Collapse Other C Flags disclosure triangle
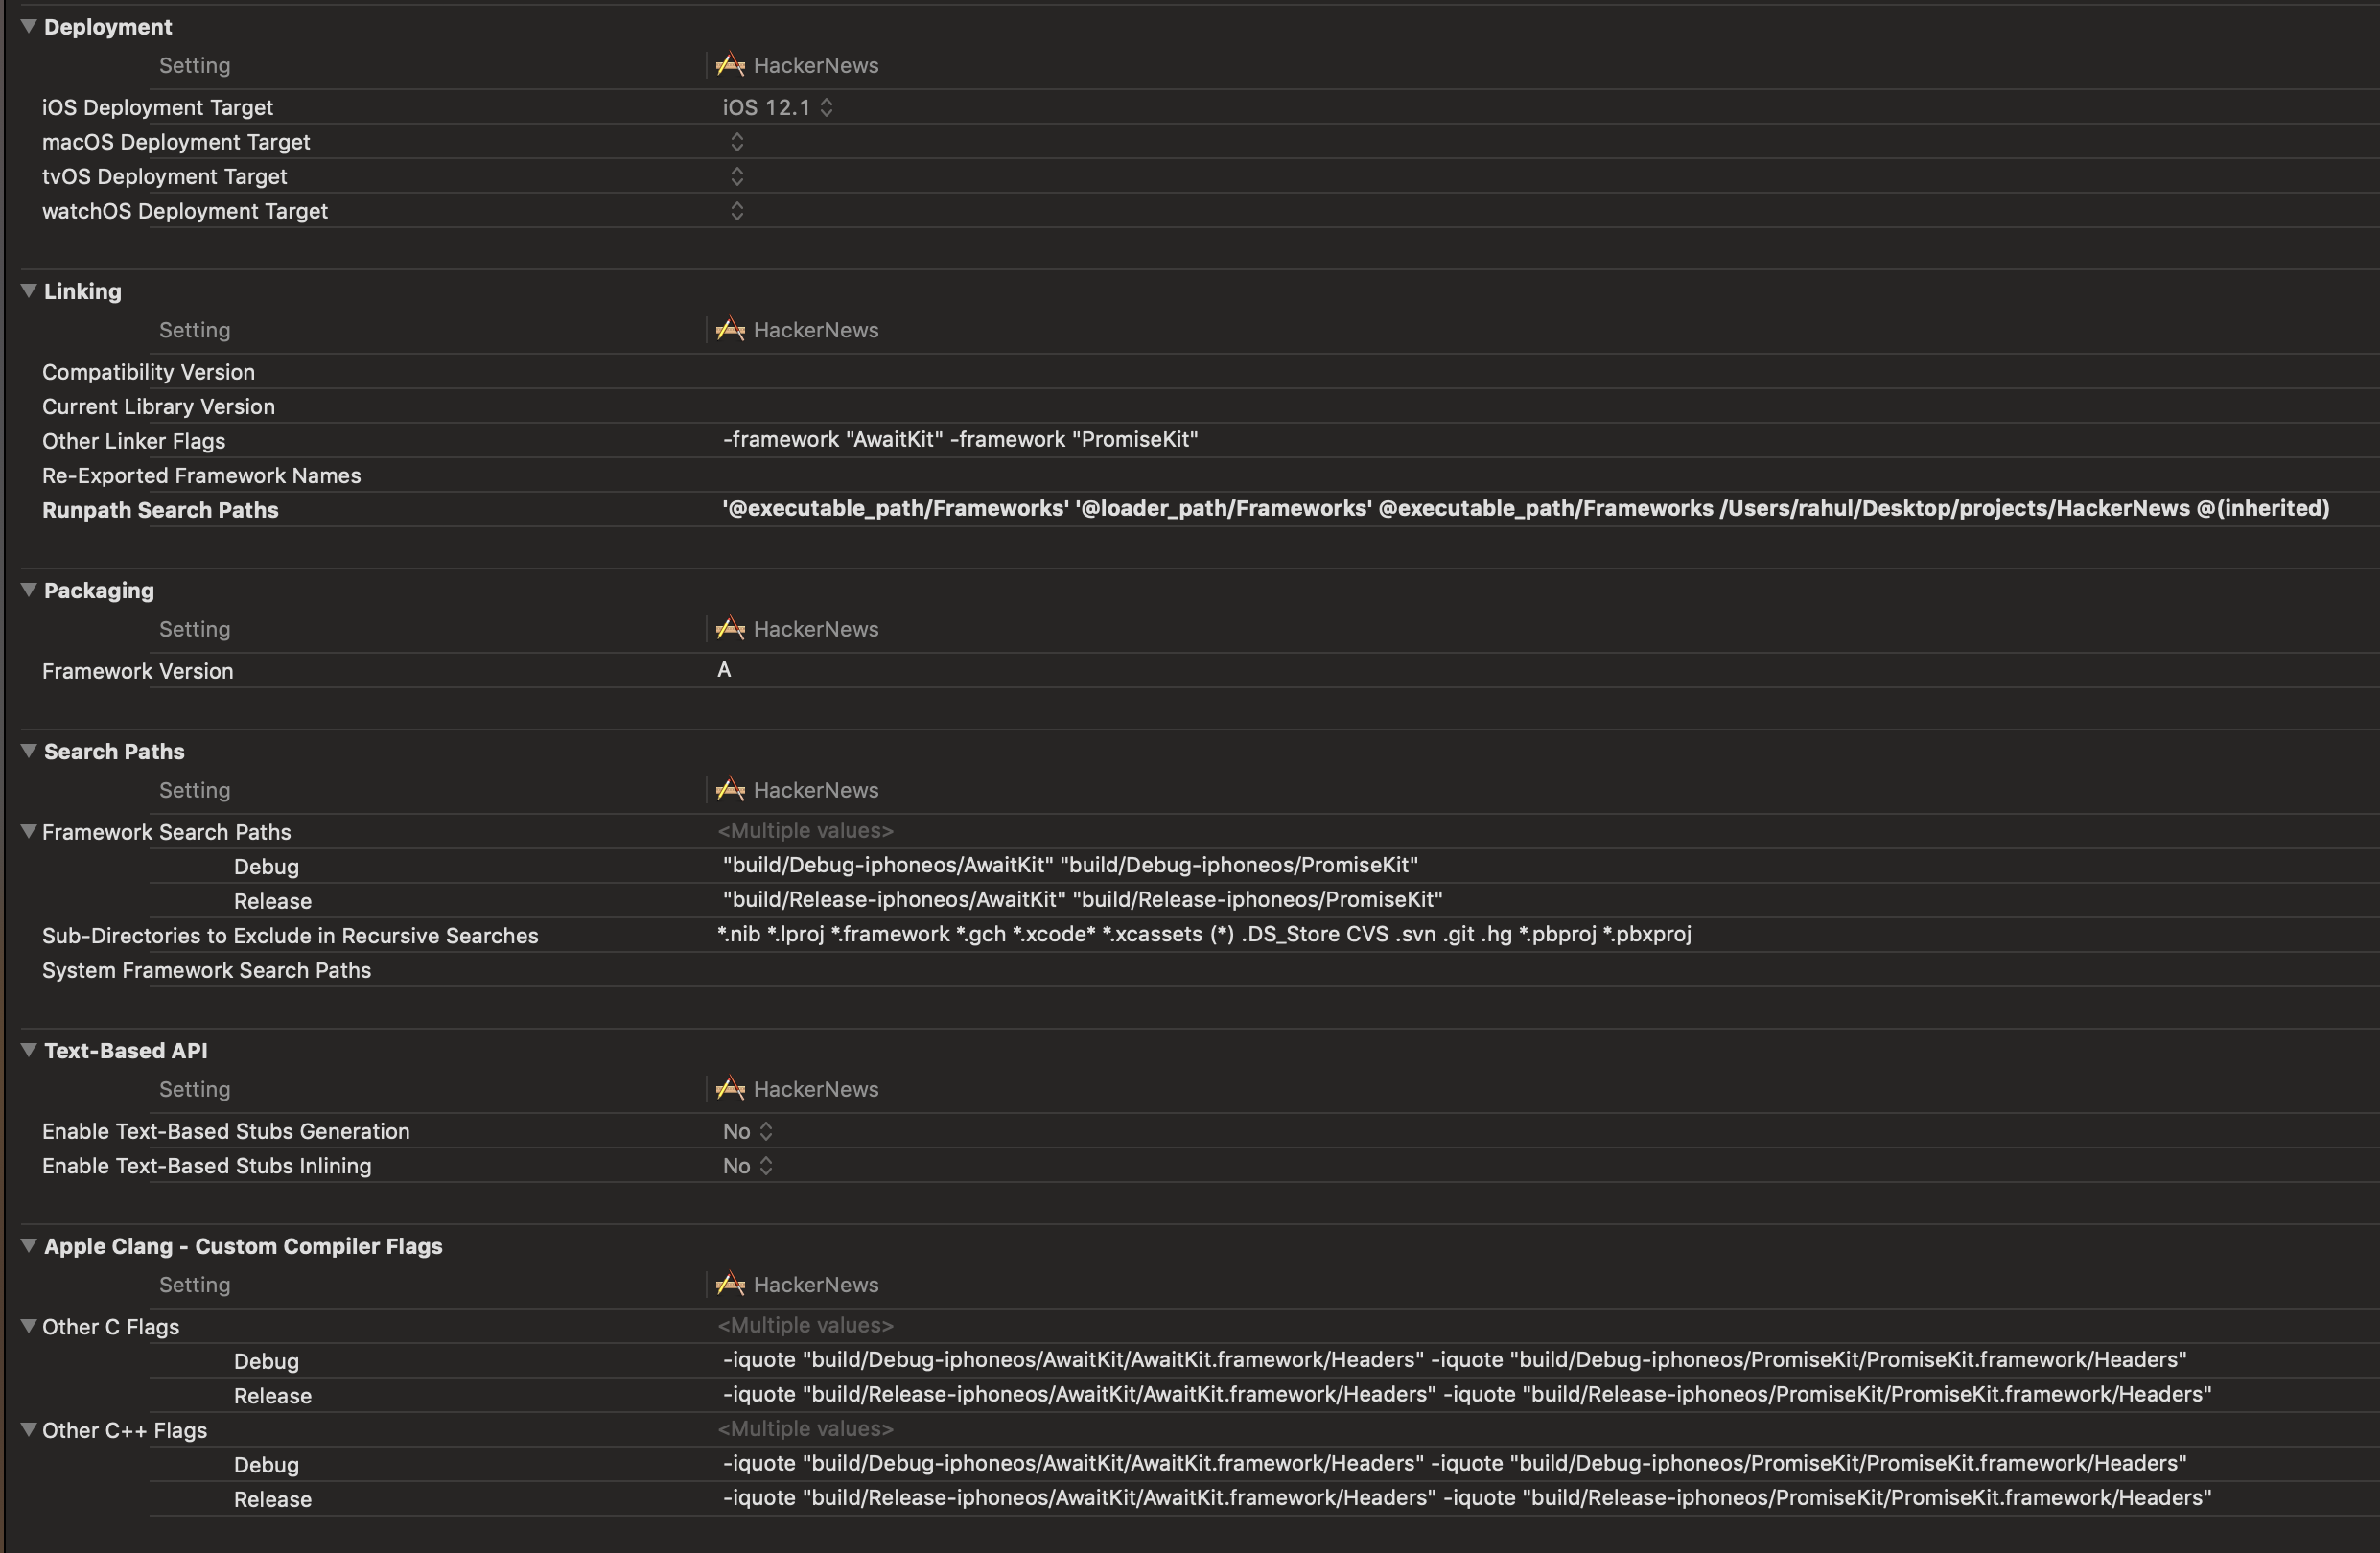 pos(29,1326)
